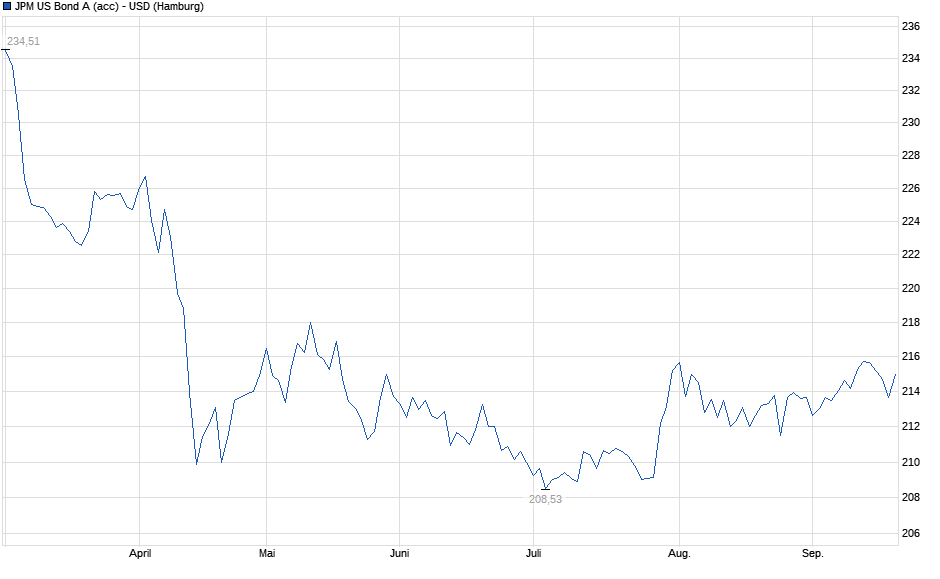Click the 230 price axis label

(911, 122)
